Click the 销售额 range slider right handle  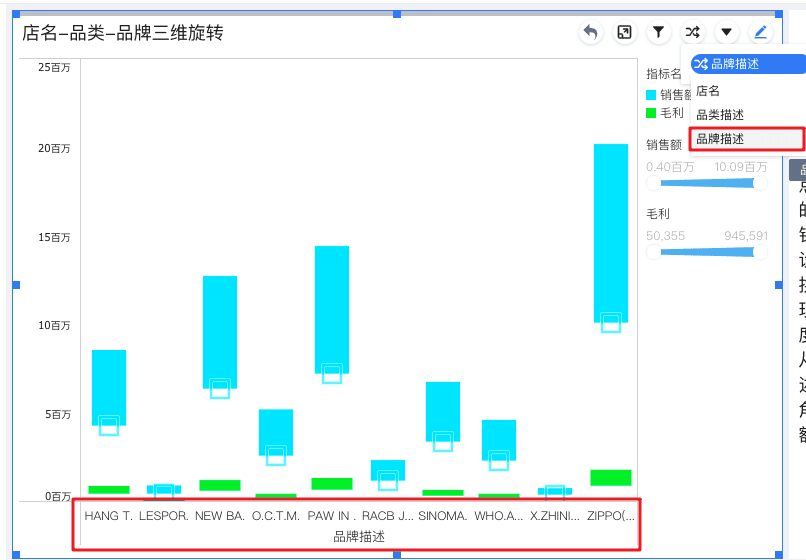[760, 183]
